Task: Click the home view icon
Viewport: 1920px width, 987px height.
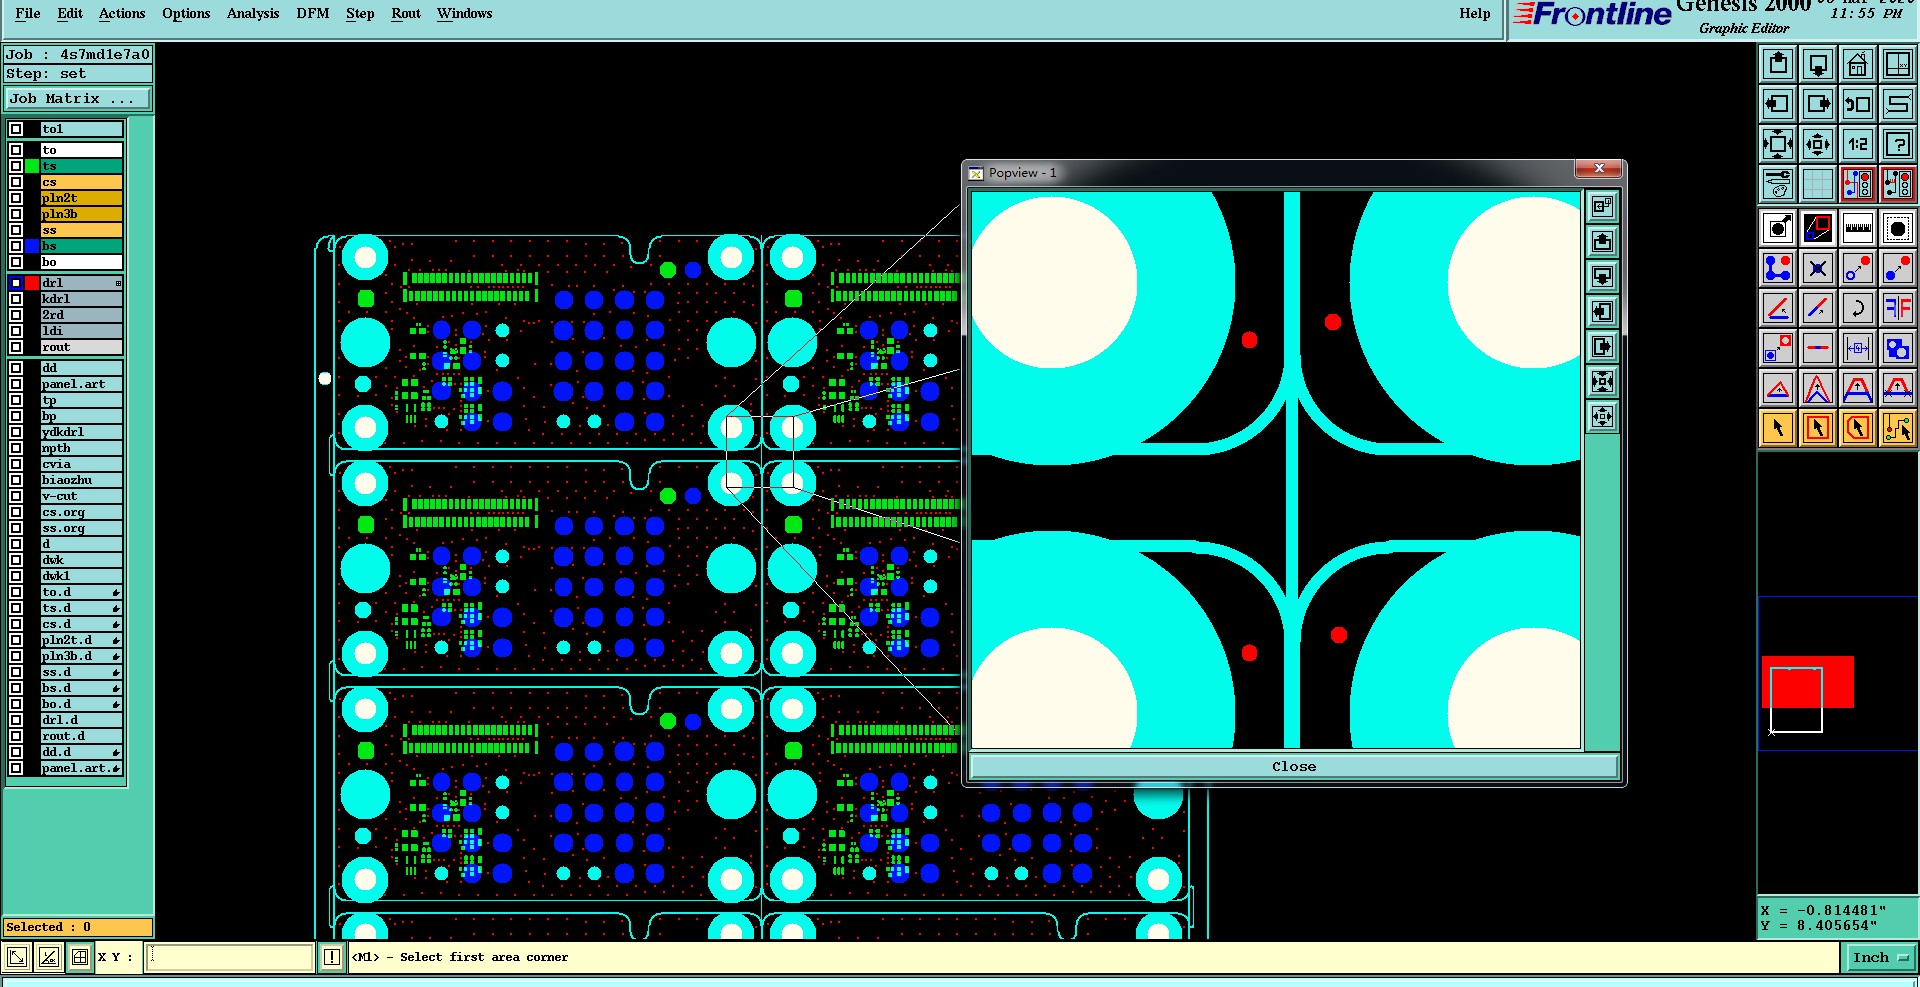Action: click(1858, 64)
